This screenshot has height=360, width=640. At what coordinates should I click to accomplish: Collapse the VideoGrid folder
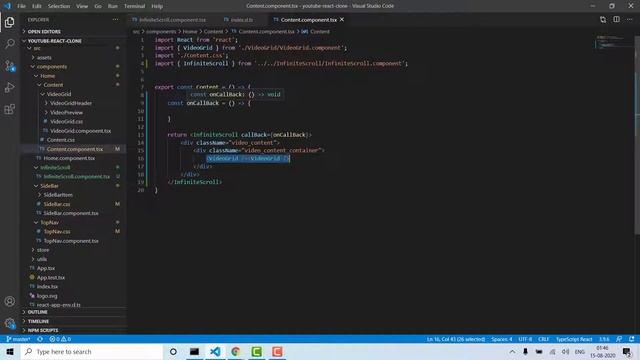point(59,94)
